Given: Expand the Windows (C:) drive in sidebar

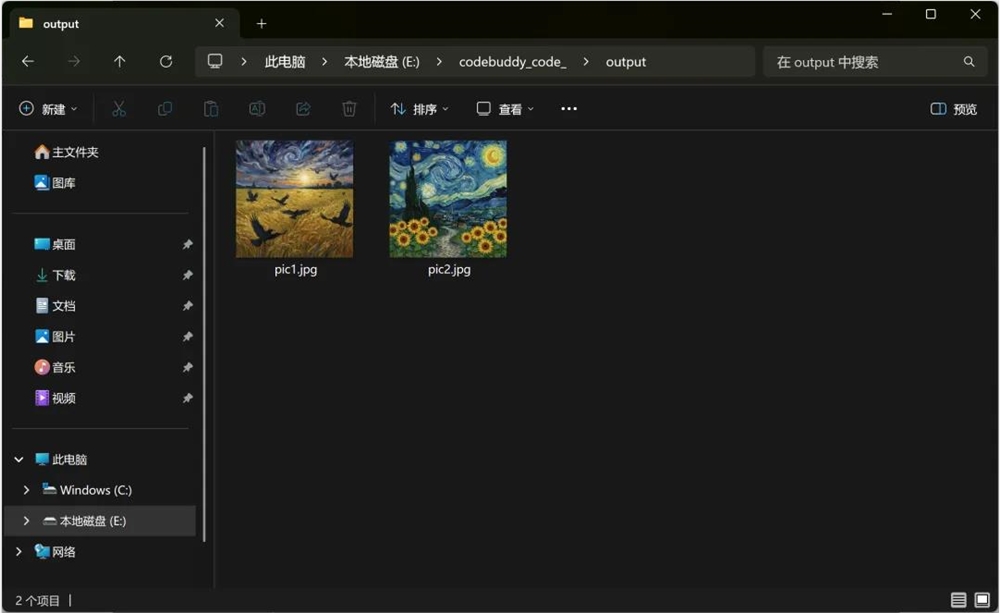Looking at the screenshot, I should (x=25, y=490).
